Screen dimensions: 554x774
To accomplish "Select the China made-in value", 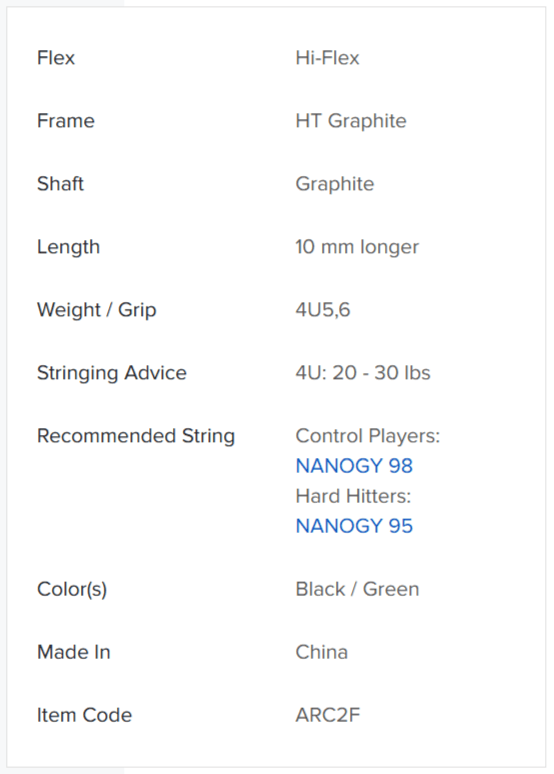I will (321, 652).
